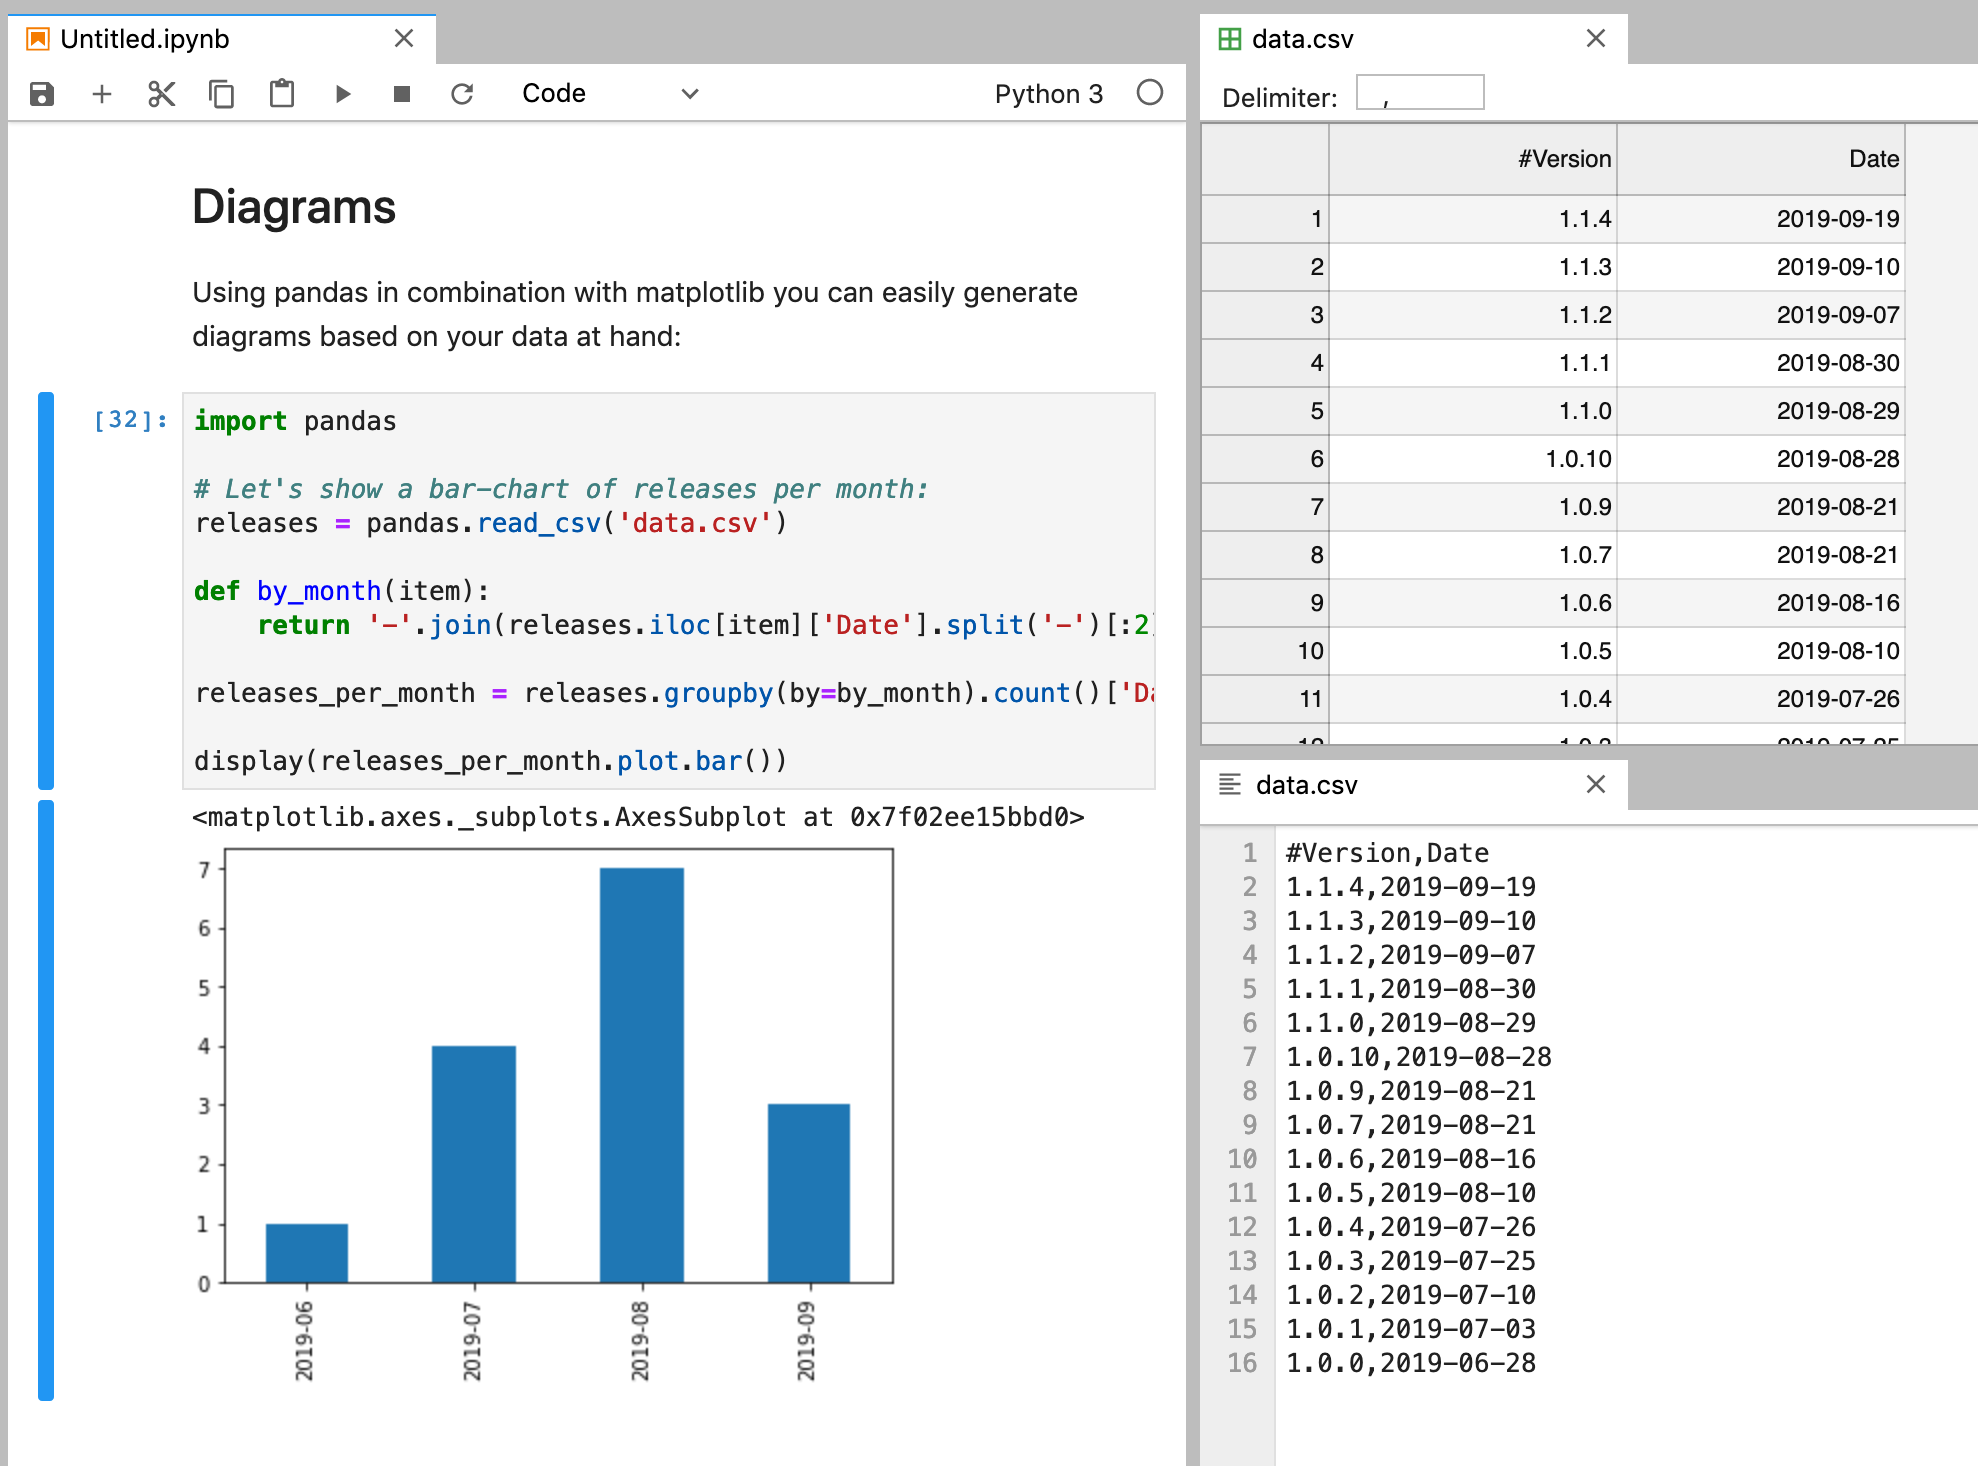Open the Delimiter selector in CSV viewer
Screen dimensions: 1978x1466
point(1420,93)
